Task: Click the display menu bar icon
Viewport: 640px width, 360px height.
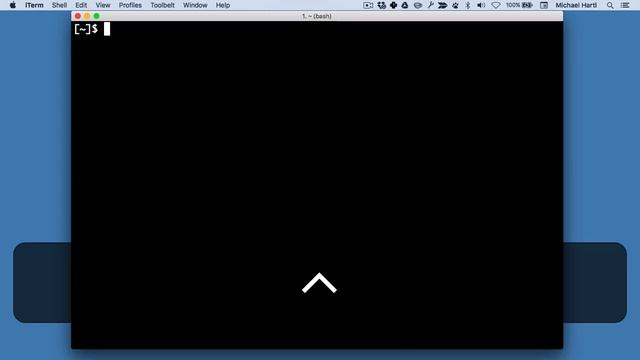Action: (544, 5)
